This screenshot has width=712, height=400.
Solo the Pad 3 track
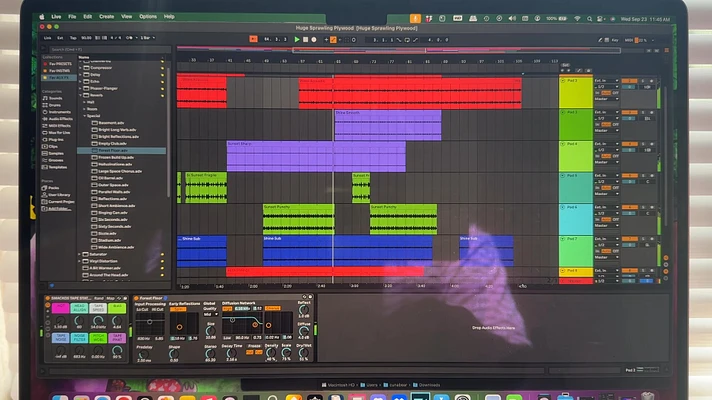click(x=643, y=112)
